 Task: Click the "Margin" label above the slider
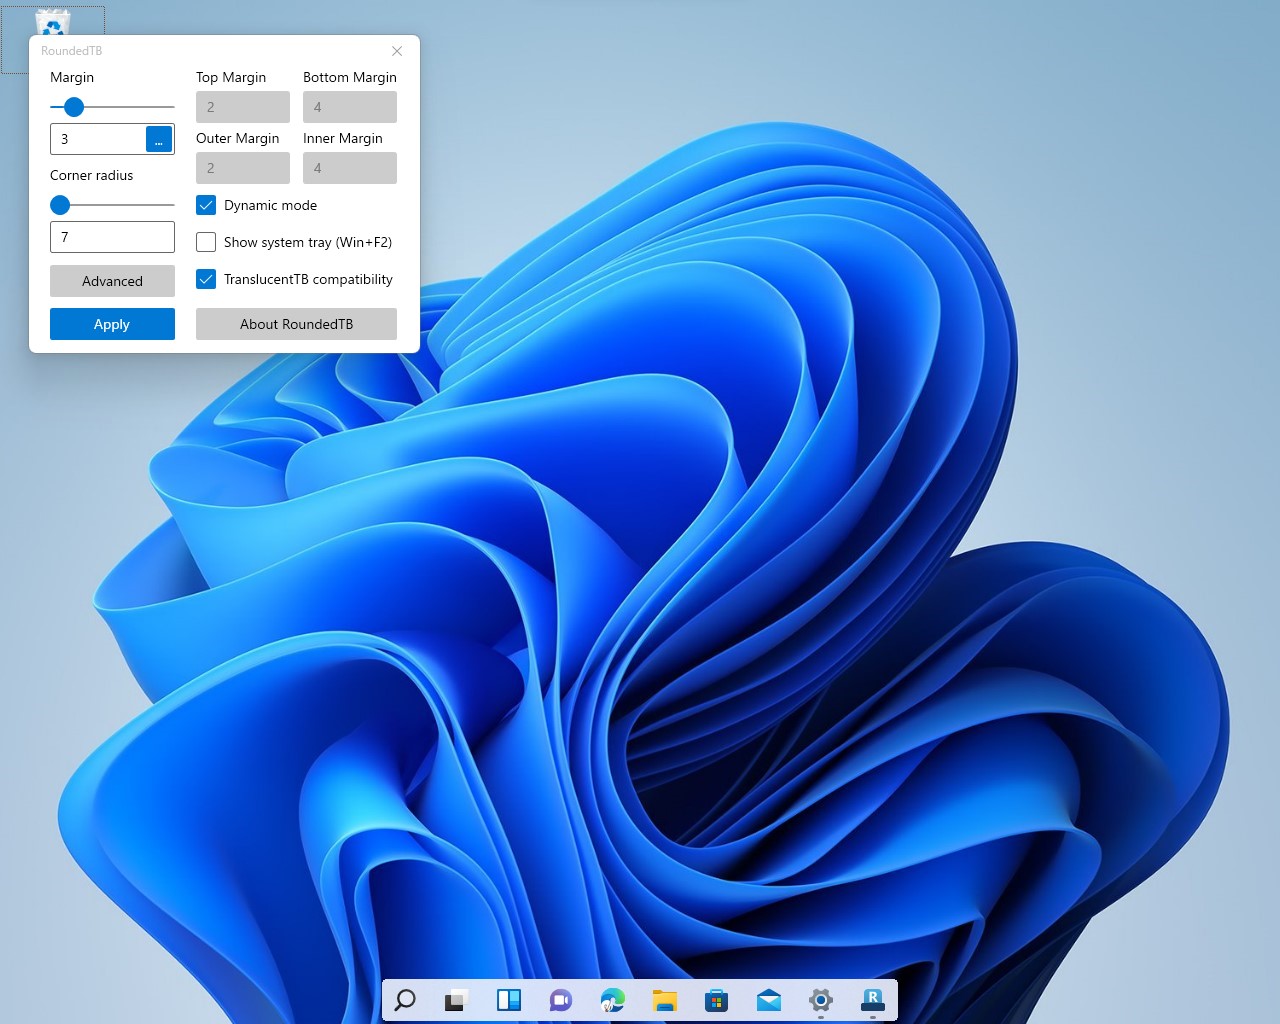click(72, 77)
